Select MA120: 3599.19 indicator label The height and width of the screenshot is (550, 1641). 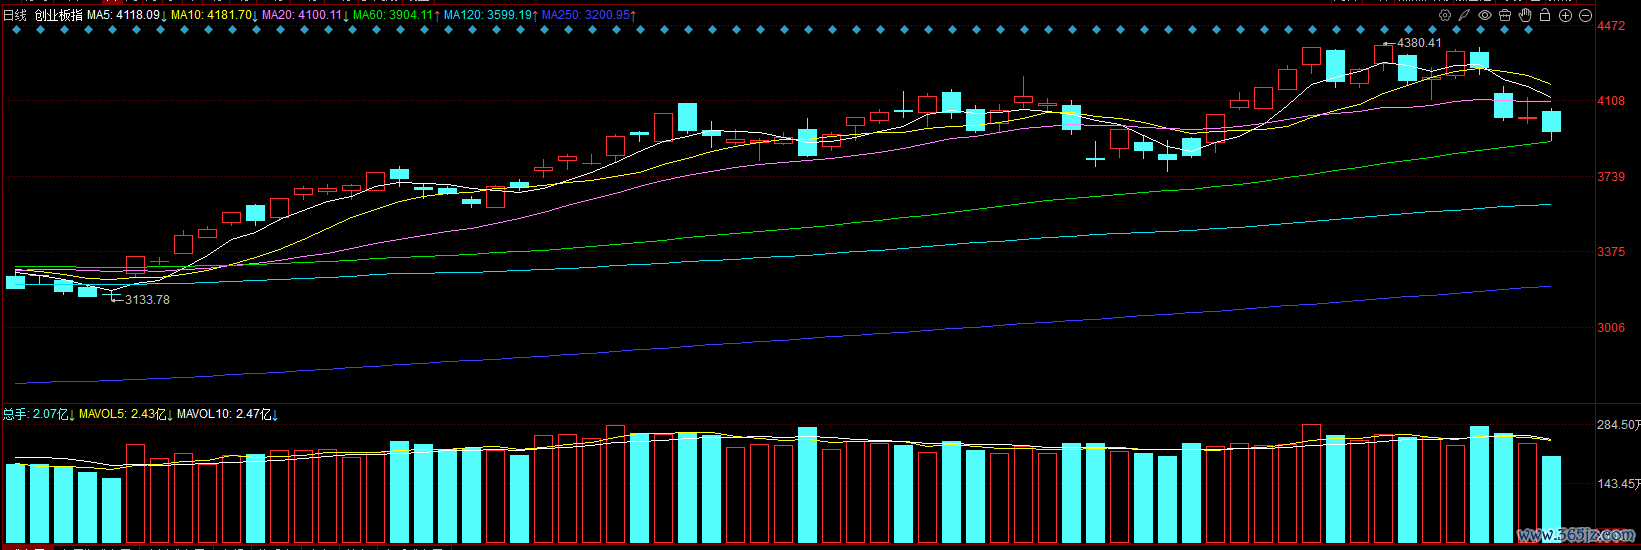(490, 15)
